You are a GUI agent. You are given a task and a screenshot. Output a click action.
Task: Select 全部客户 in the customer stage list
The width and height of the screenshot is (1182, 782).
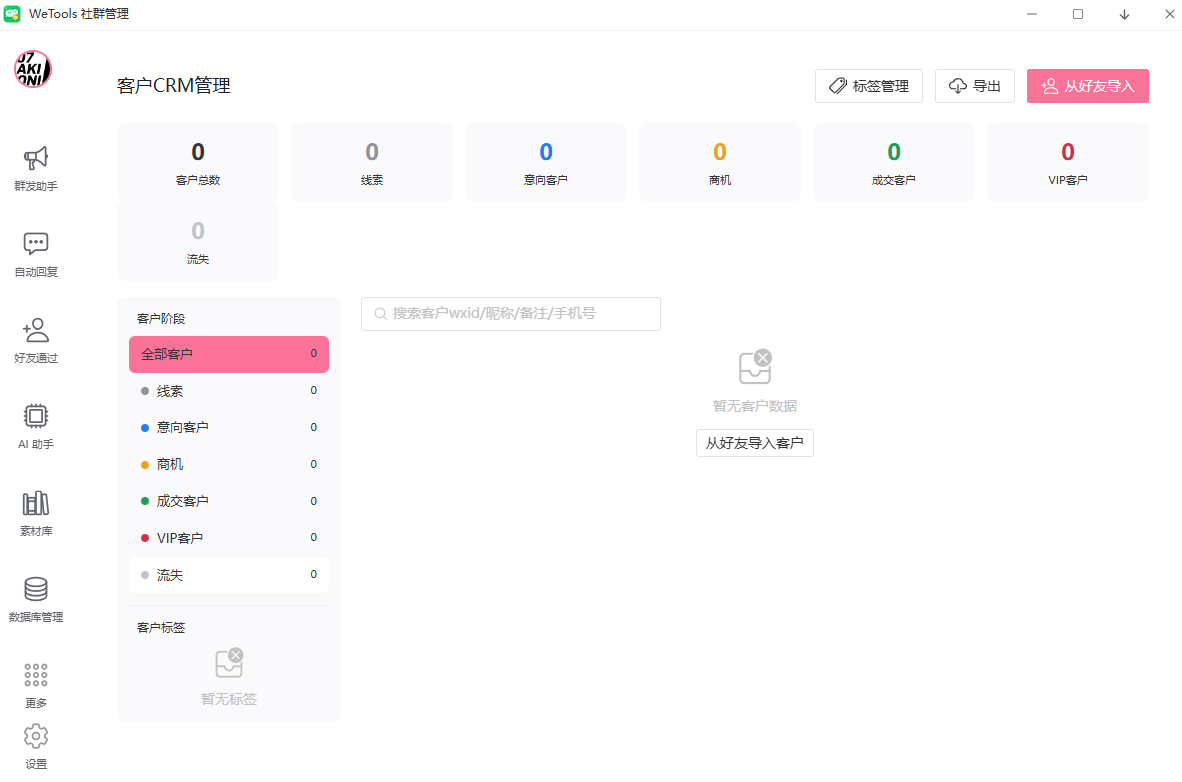(228, 354)
